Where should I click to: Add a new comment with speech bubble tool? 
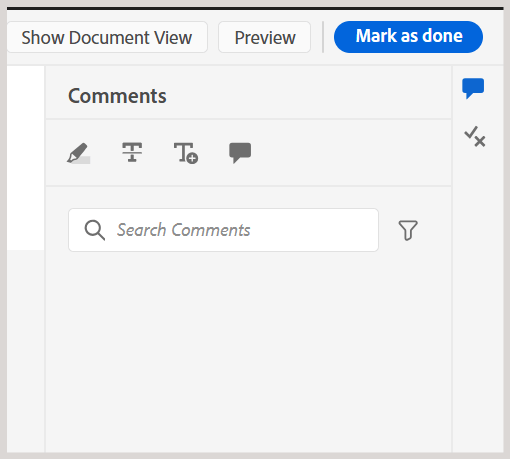(x=240, y=153)
